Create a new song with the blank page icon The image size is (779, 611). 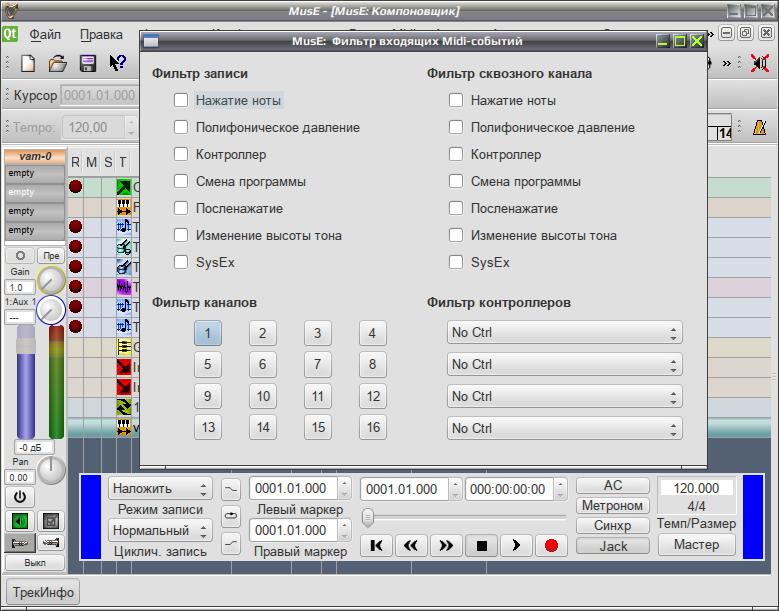pyautogui.click(x=28, y=63)
